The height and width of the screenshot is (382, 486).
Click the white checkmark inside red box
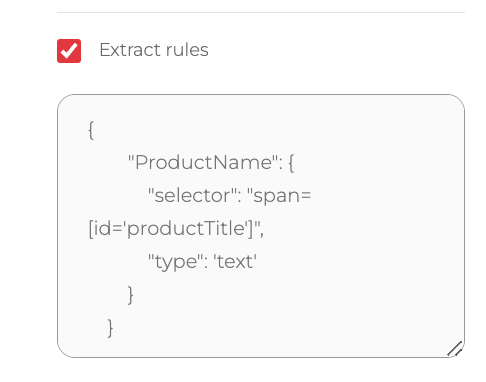click(x=69, y=51)
